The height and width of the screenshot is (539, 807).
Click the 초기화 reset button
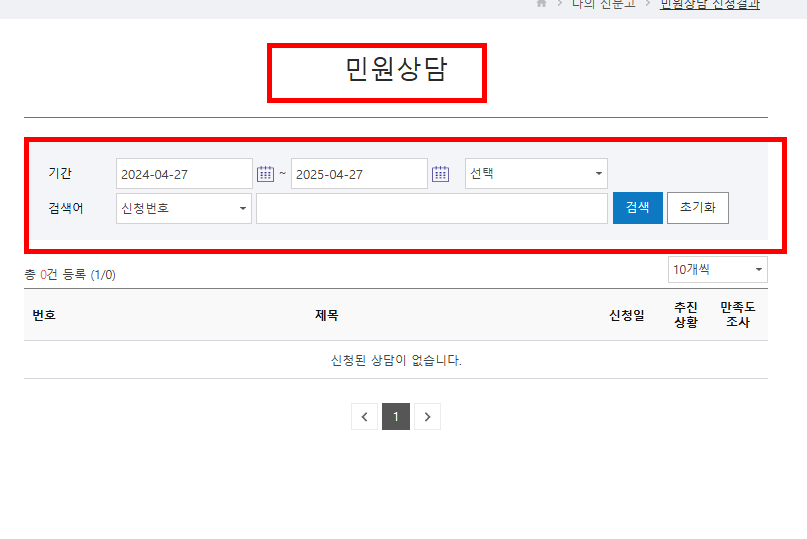tap(698, 207)
